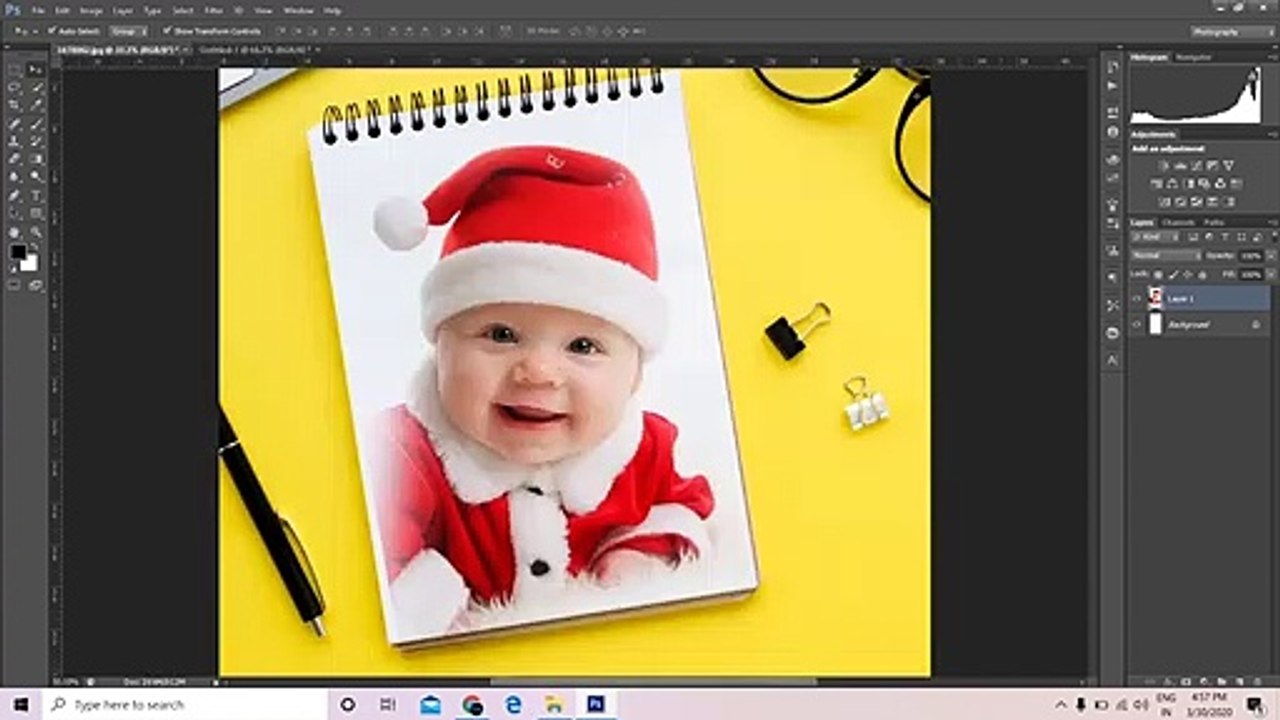Open the Adjustments panel flyout menu
1280x720 pixels.
[1274, 135]
